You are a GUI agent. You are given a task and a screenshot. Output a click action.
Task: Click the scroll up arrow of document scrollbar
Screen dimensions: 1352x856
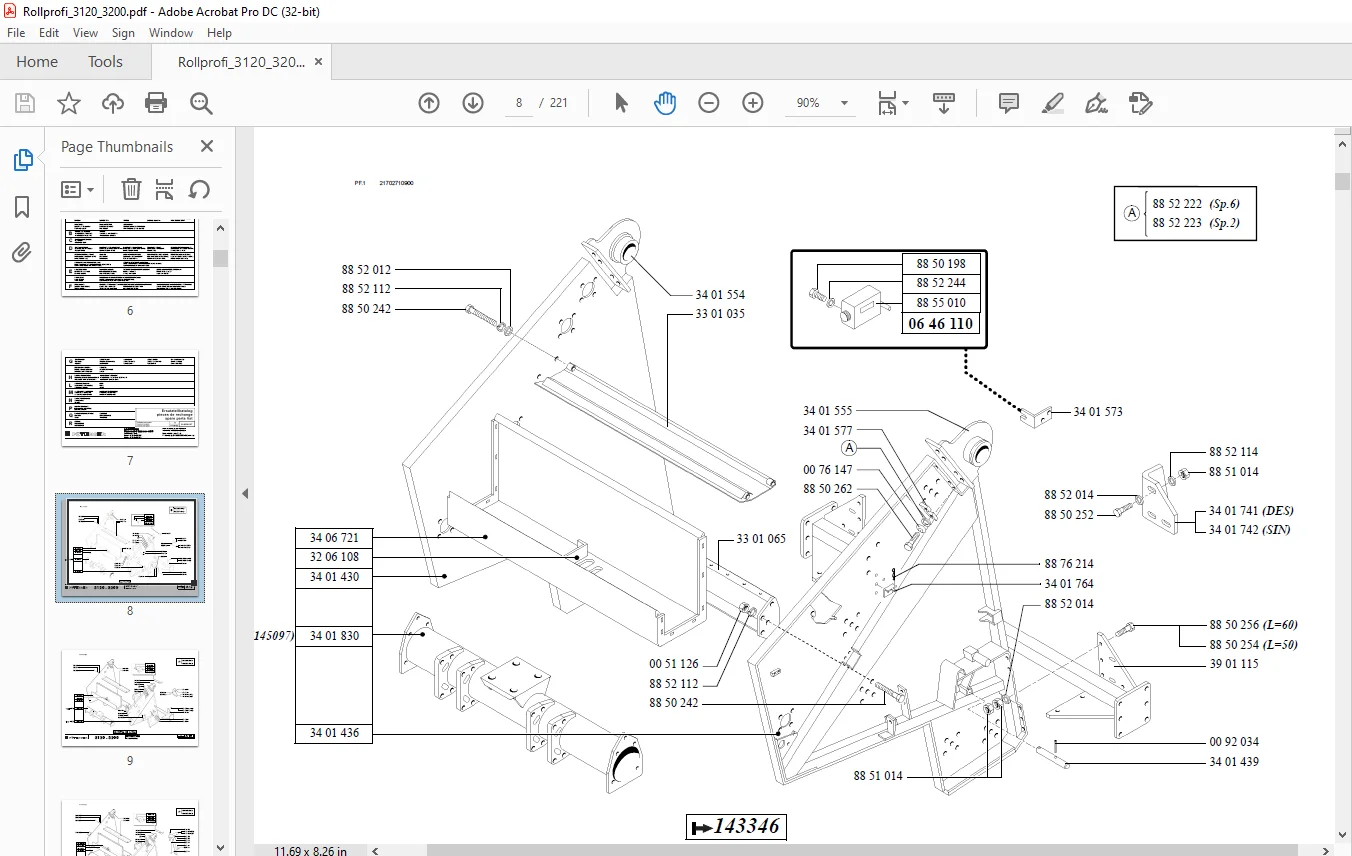click(x=1343, y=145)
